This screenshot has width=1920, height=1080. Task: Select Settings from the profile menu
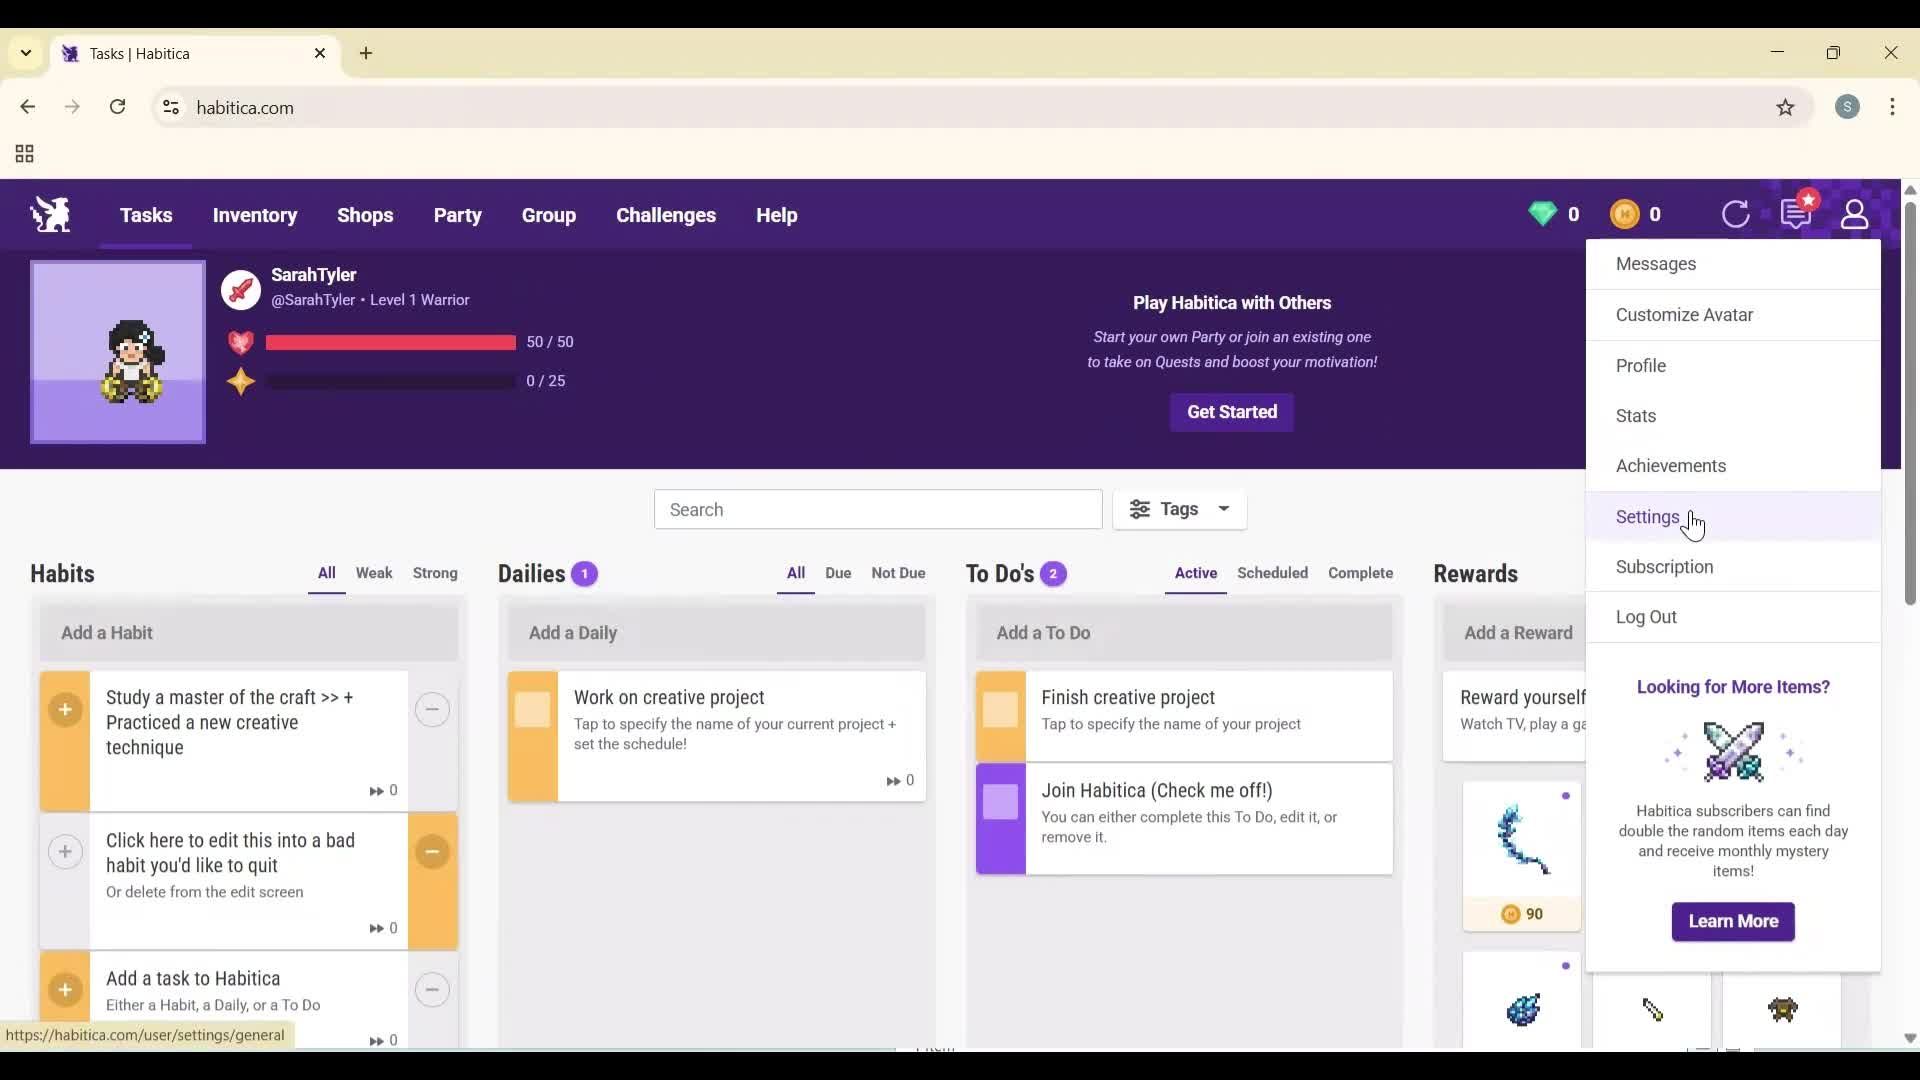point(1648,516)
